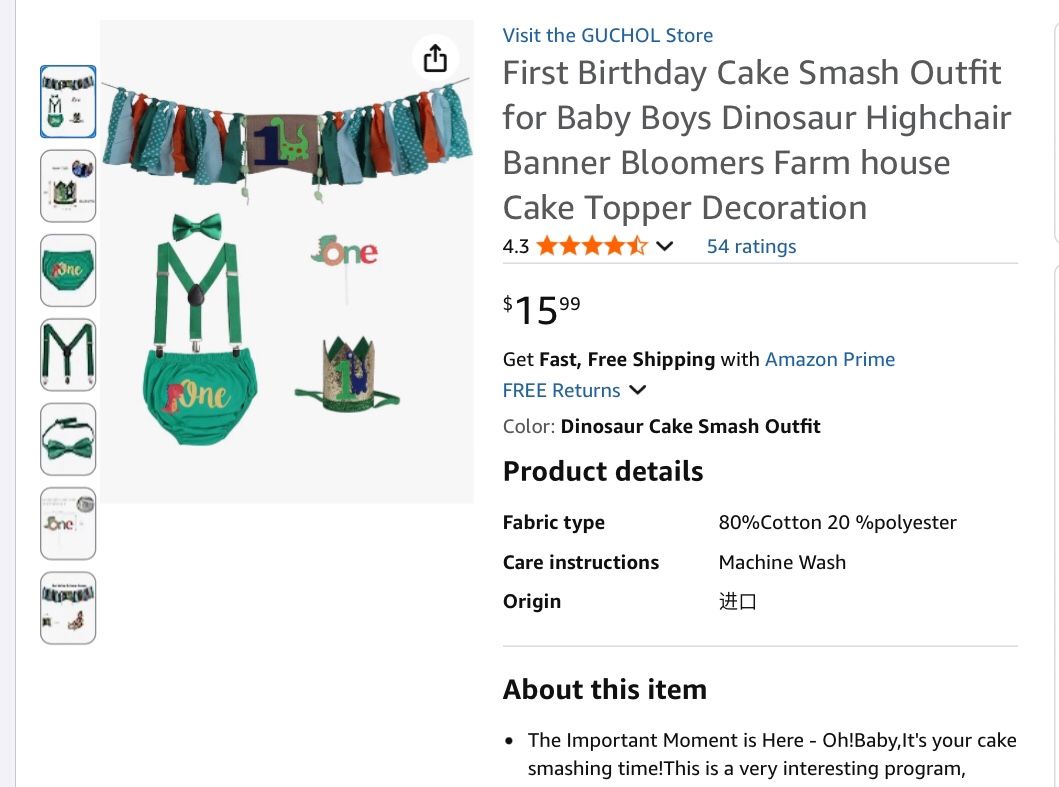Click the share icon on the product image
Viewport: 1059px width, 787px height.
click(x=436, y=58)
